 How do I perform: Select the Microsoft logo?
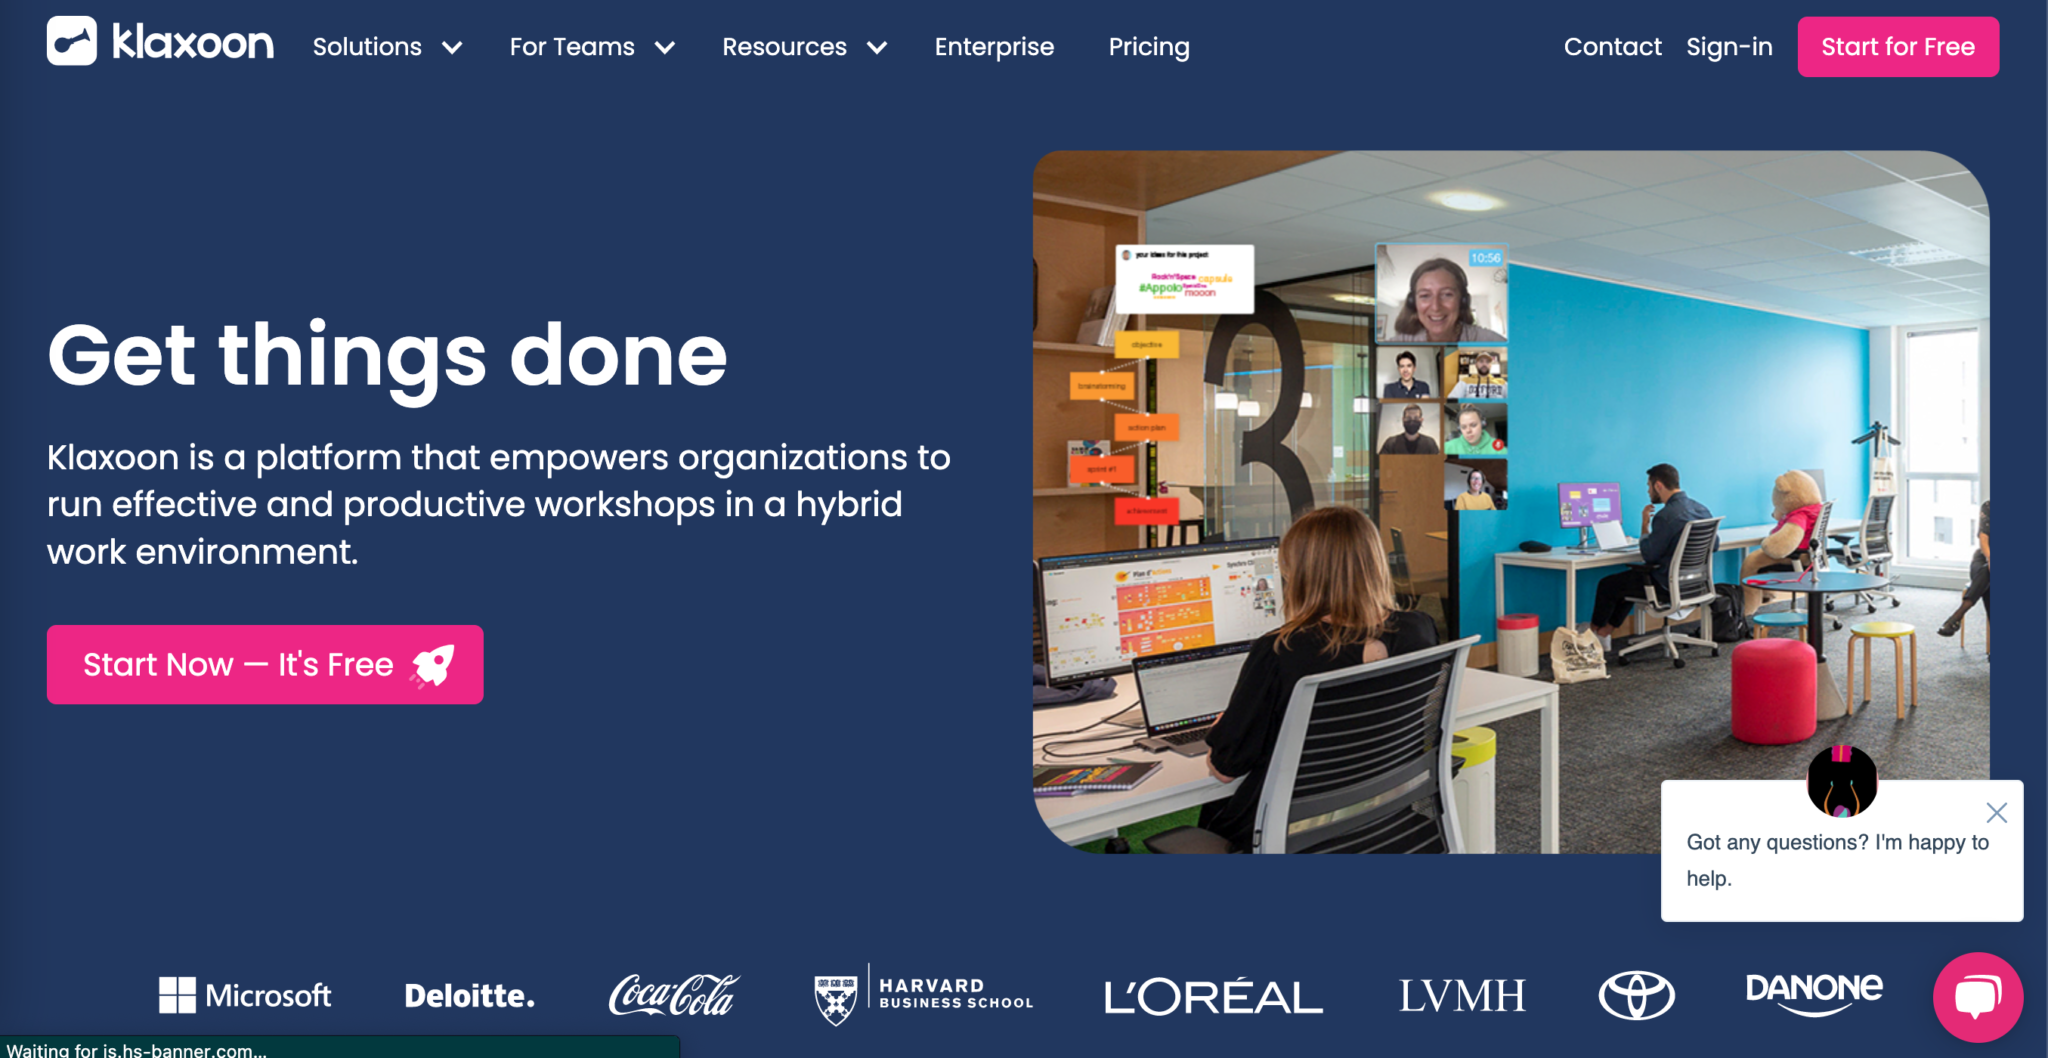click(246, 995)
